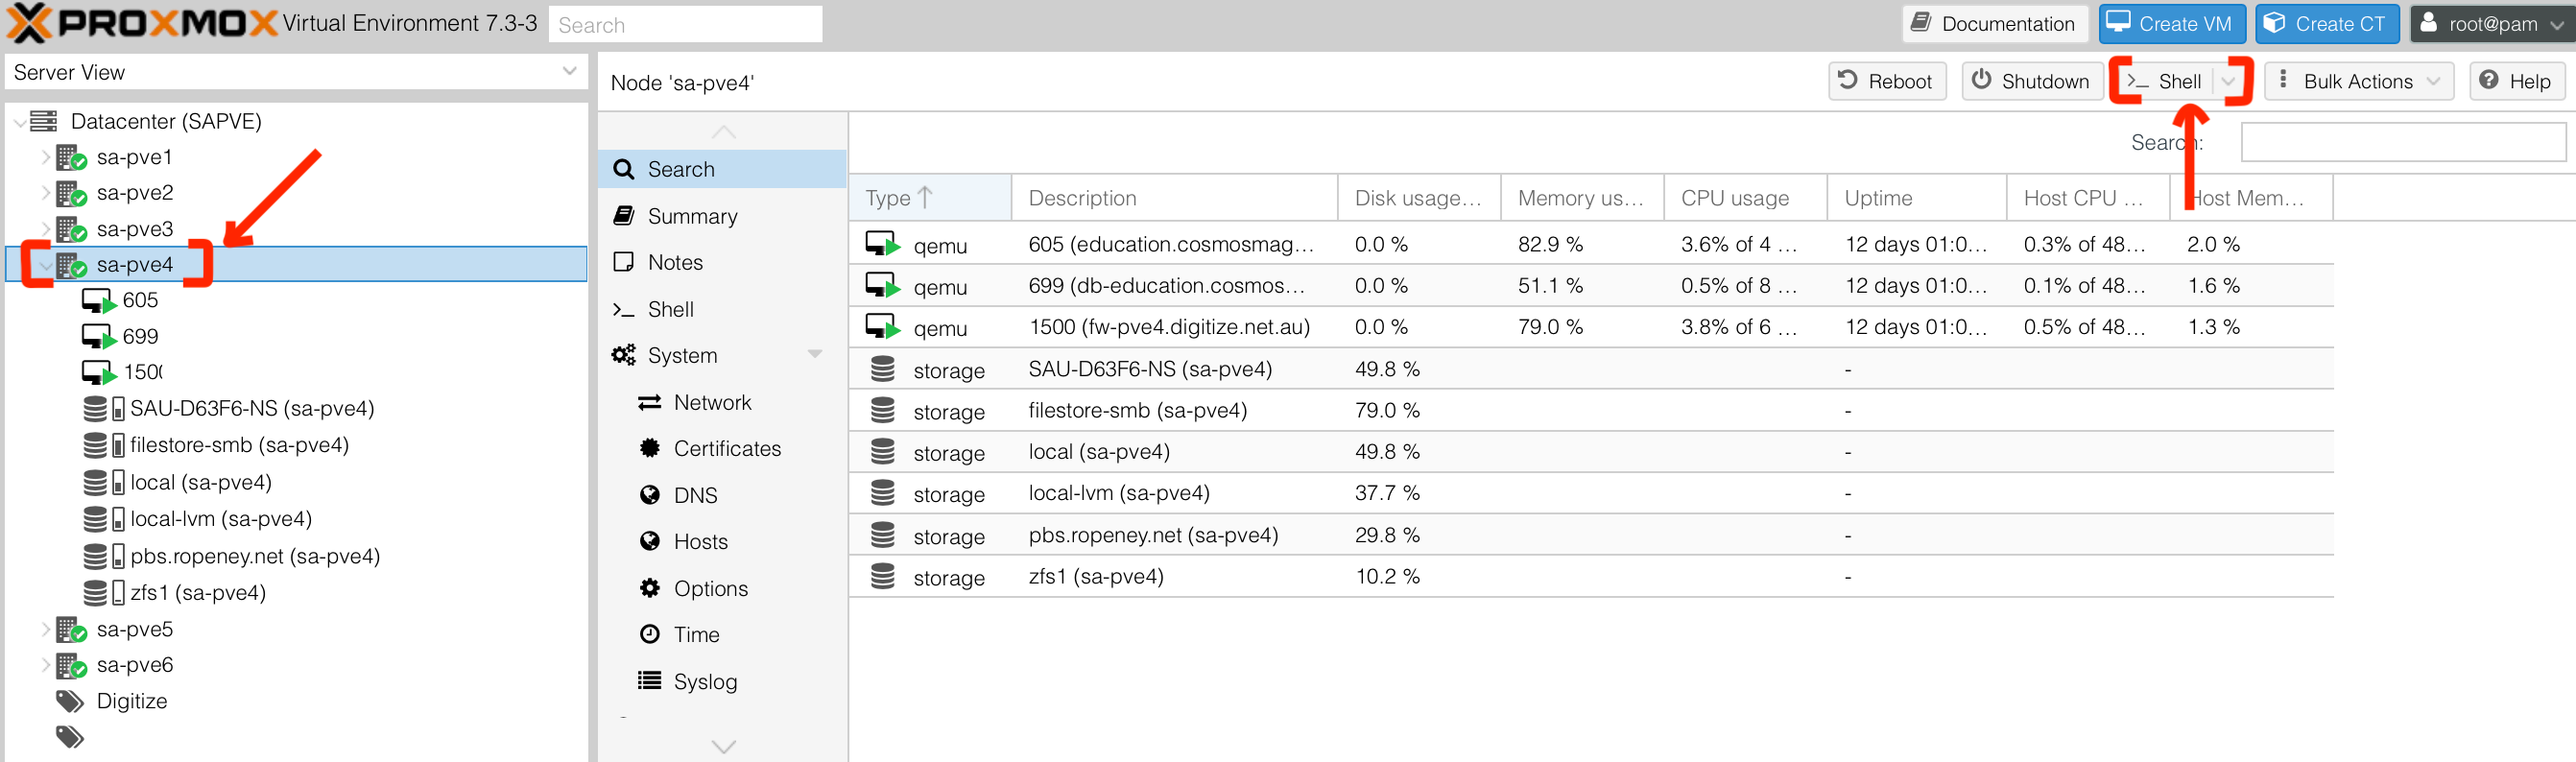Click the magnifier icon beside the Search tab
This screenshot has height=762, width=2576.
click(x=623, y=169)
